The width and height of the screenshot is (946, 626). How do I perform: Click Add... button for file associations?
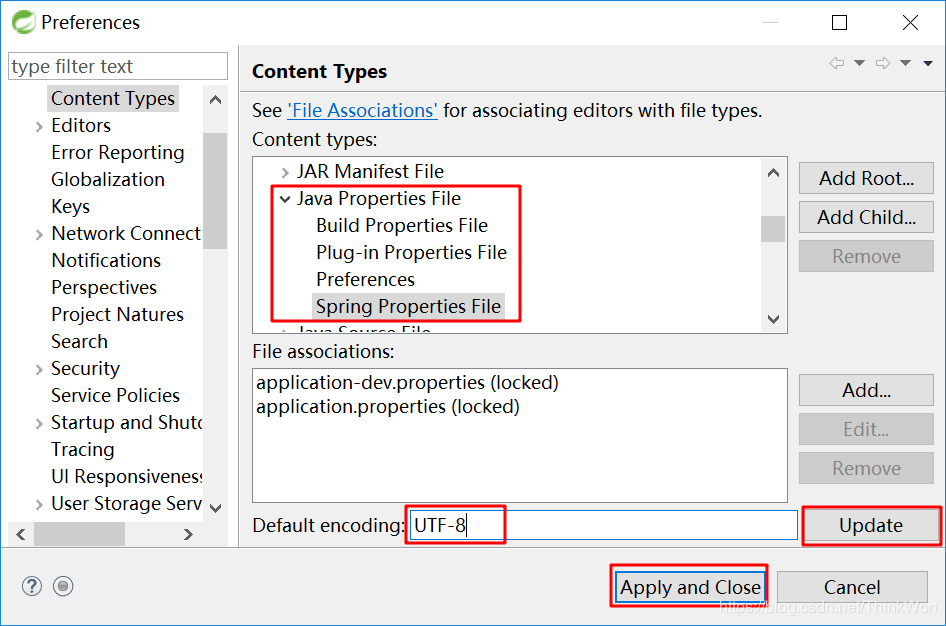click(x=866, y=390)
